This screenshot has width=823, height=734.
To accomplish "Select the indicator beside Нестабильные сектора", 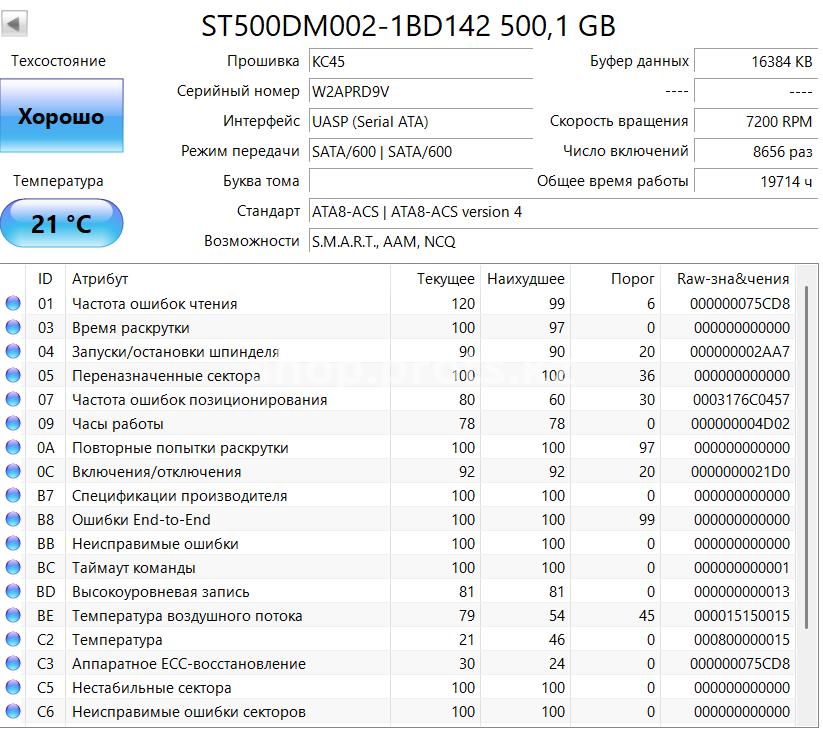I will click(x=12, y=688).
